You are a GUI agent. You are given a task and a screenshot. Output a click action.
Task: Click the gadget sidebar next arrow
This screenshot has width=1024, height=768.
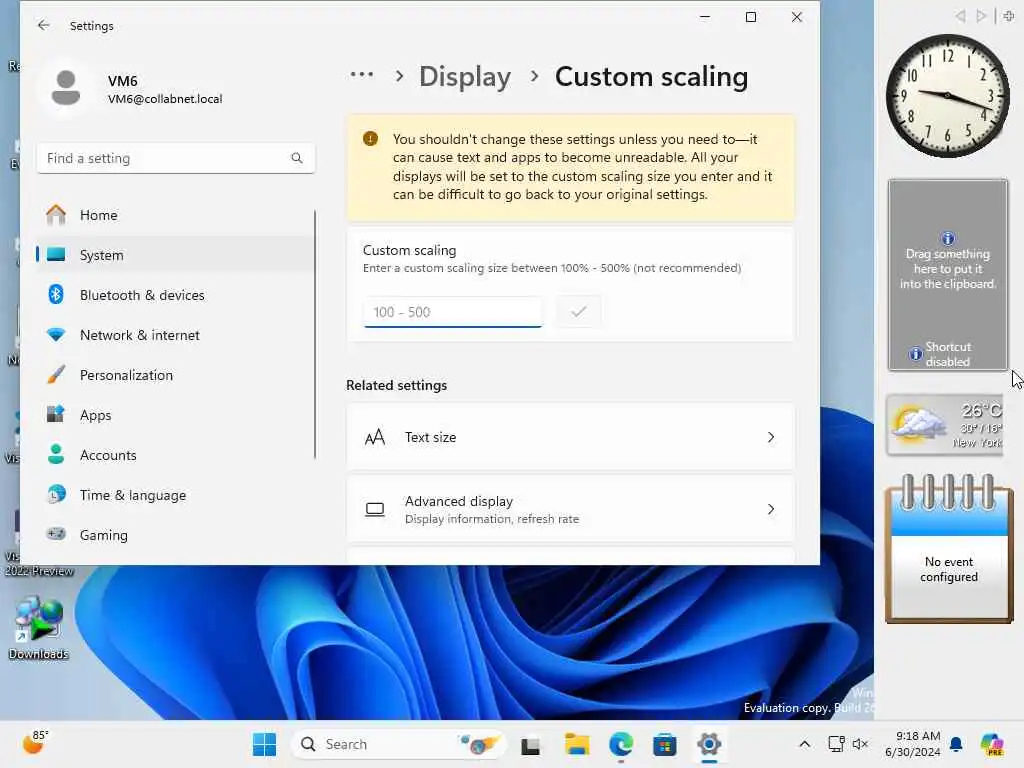point(981,16)
